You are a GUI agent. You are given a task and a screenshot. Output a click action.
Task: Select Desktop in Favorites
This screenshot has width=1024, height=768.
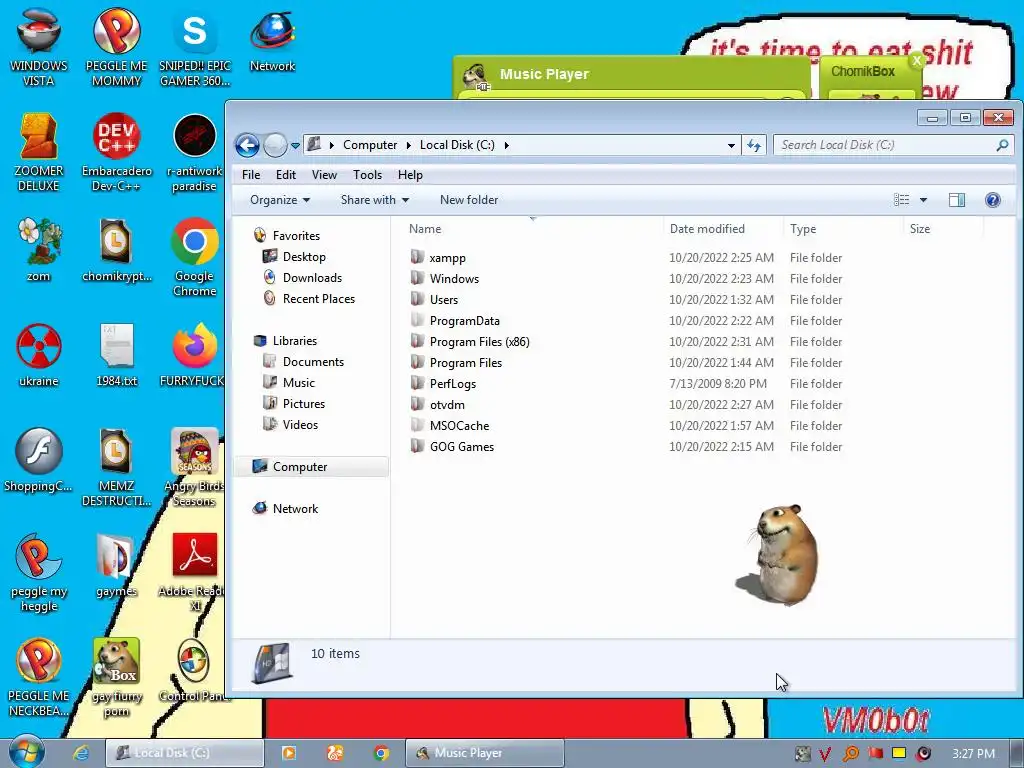pos(304,257)
